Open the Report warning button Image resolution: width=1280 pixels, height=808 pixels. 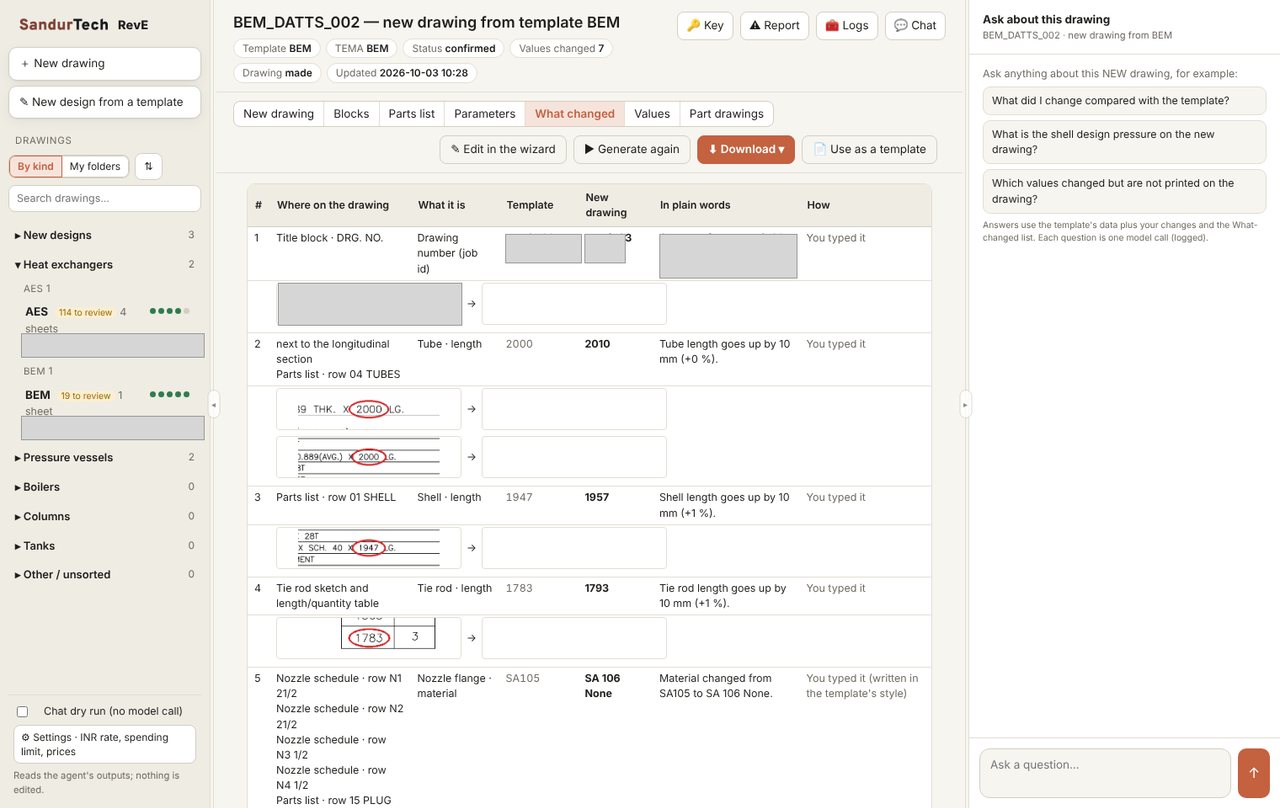[x=774, y=25]
